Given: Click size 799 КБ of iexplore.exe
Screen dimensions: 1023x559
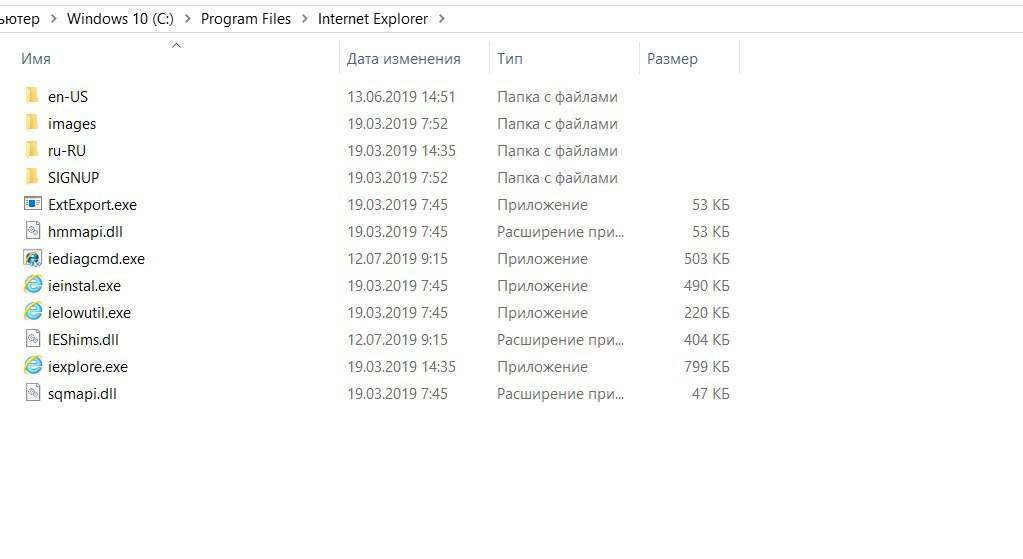Looking at the screenshot, I should pyautogui.click(x=707, y=367).
